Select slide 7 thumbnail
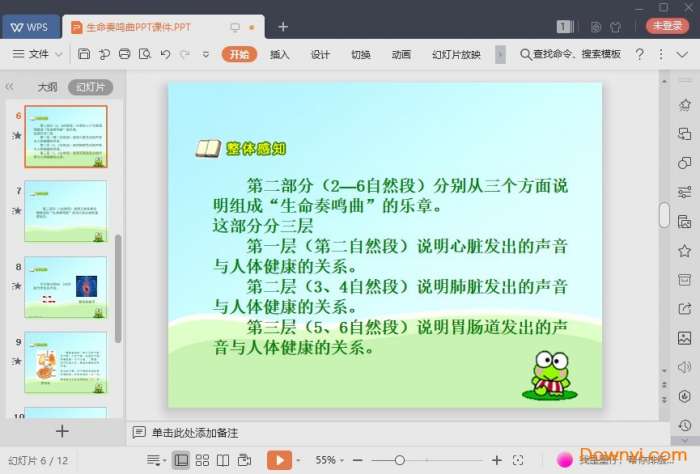This screenshot has height=474, width=700. pos(66,211)
